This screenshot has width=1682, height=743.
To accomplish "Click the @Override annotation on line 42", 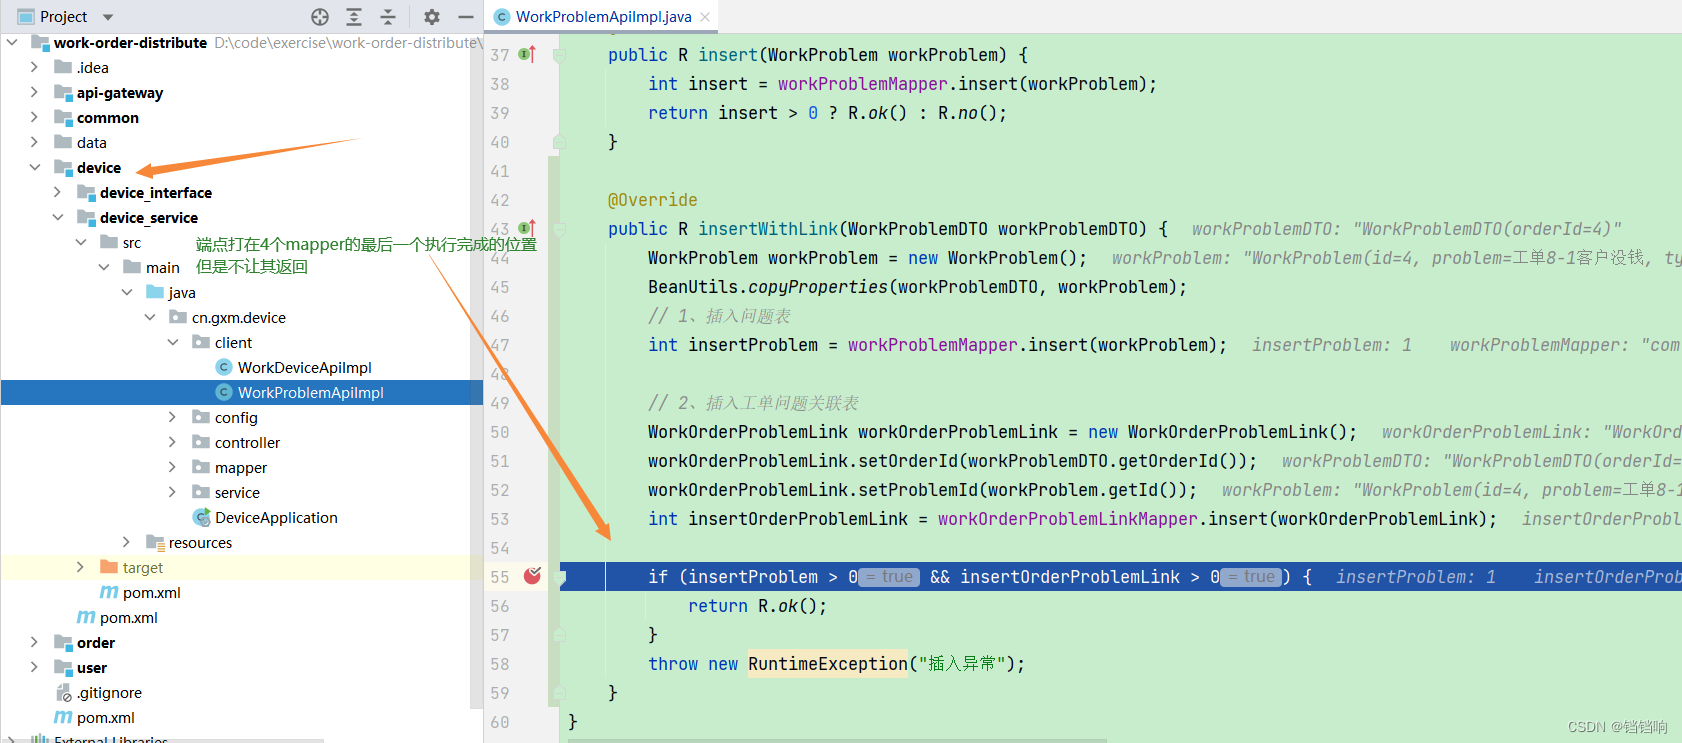I will (x=652, y=200).
